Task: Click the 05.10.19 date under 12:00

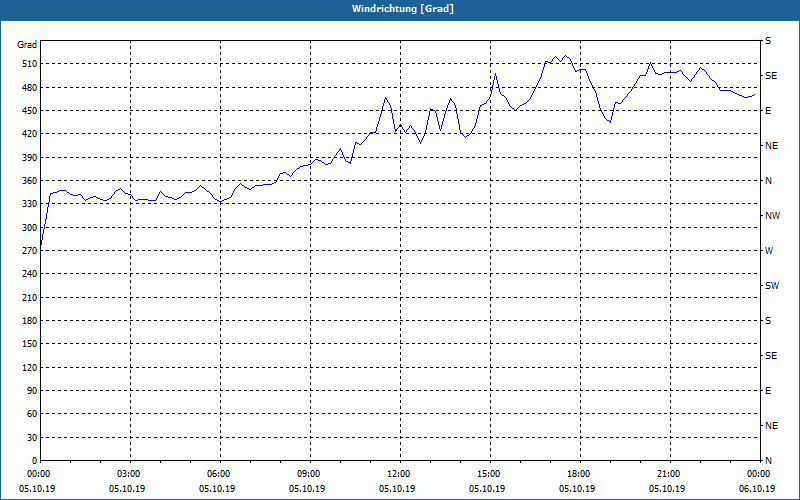Action: click(397, 489)
